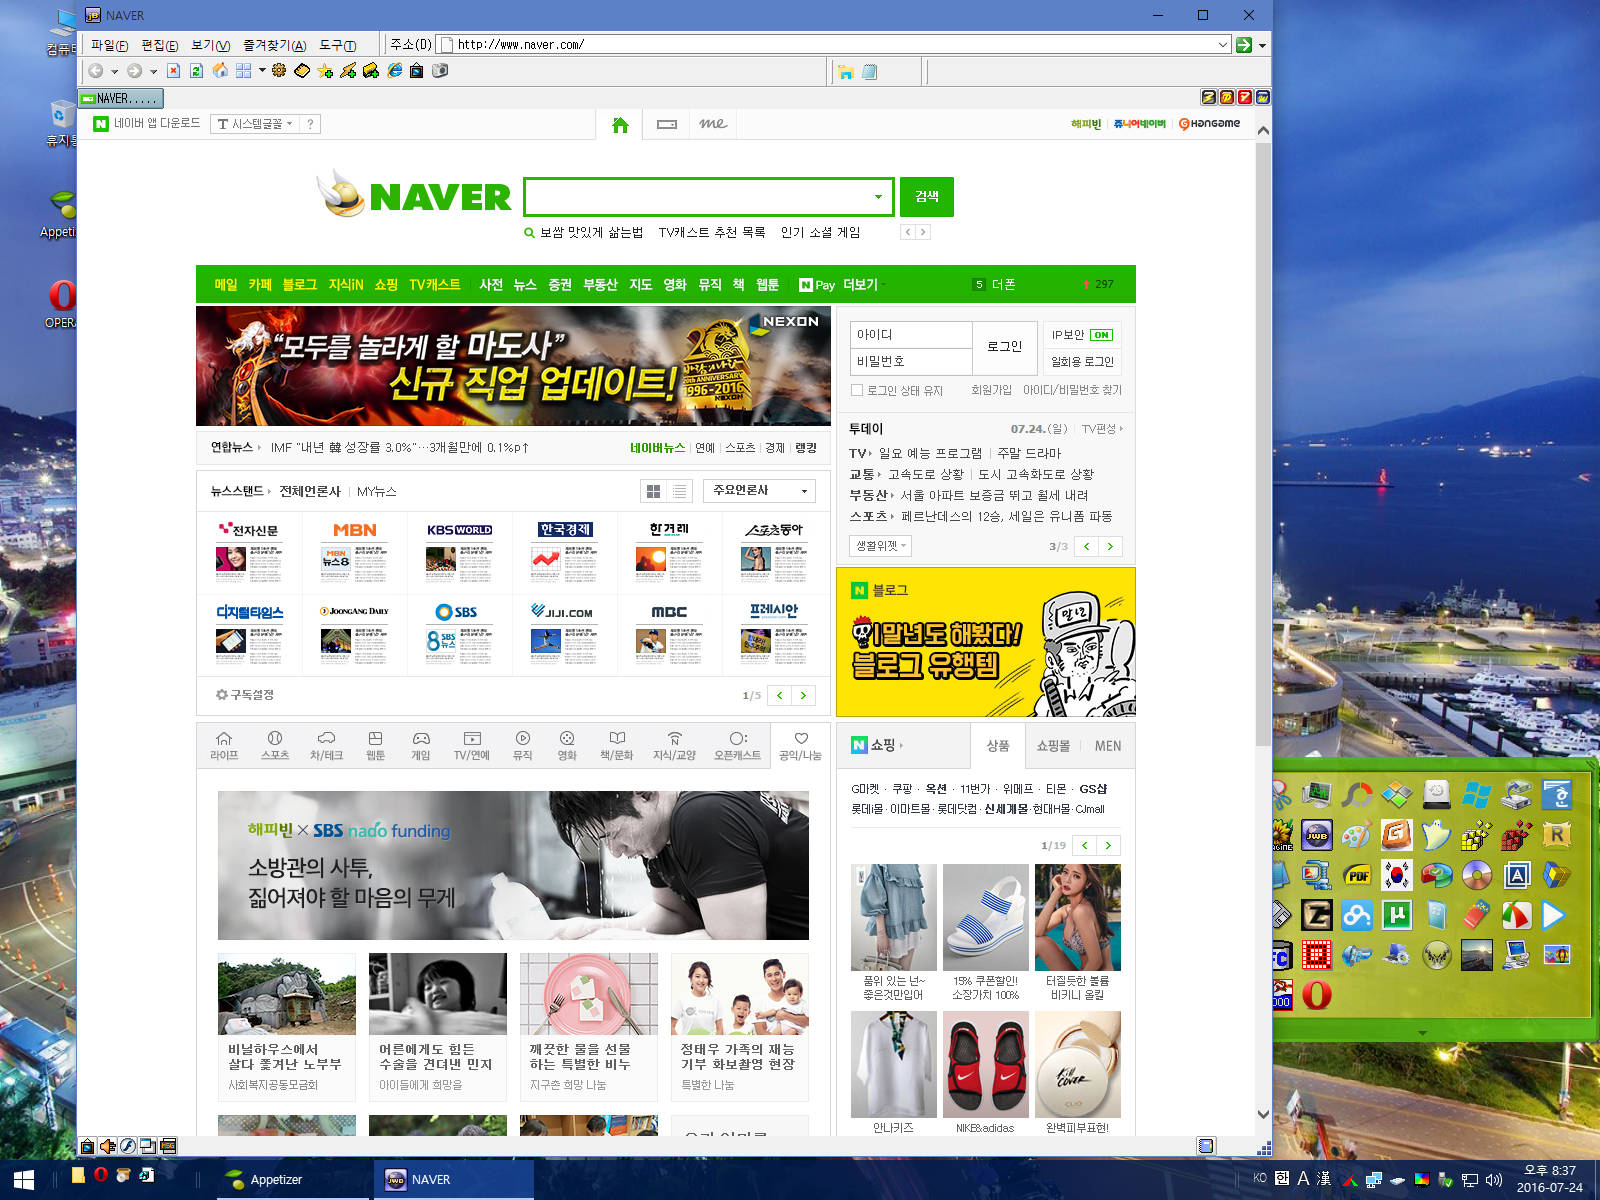Go to next news stand page arrow
The height and width of the screenshot is (1200, 1600).
803,695
